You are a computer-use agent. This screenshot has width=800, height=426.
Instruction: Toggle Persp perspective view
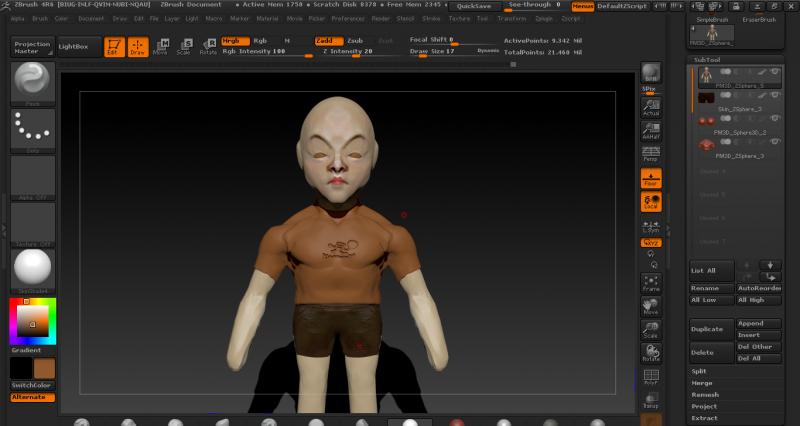(x=651, y=154)
